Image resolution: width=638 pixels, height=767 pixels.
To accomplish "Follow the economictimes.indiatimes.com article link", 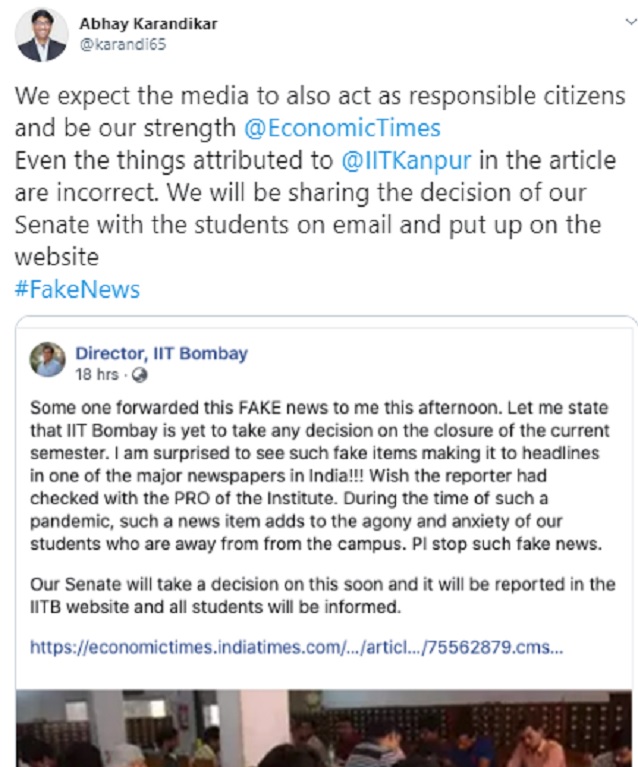I will (296, 647).
